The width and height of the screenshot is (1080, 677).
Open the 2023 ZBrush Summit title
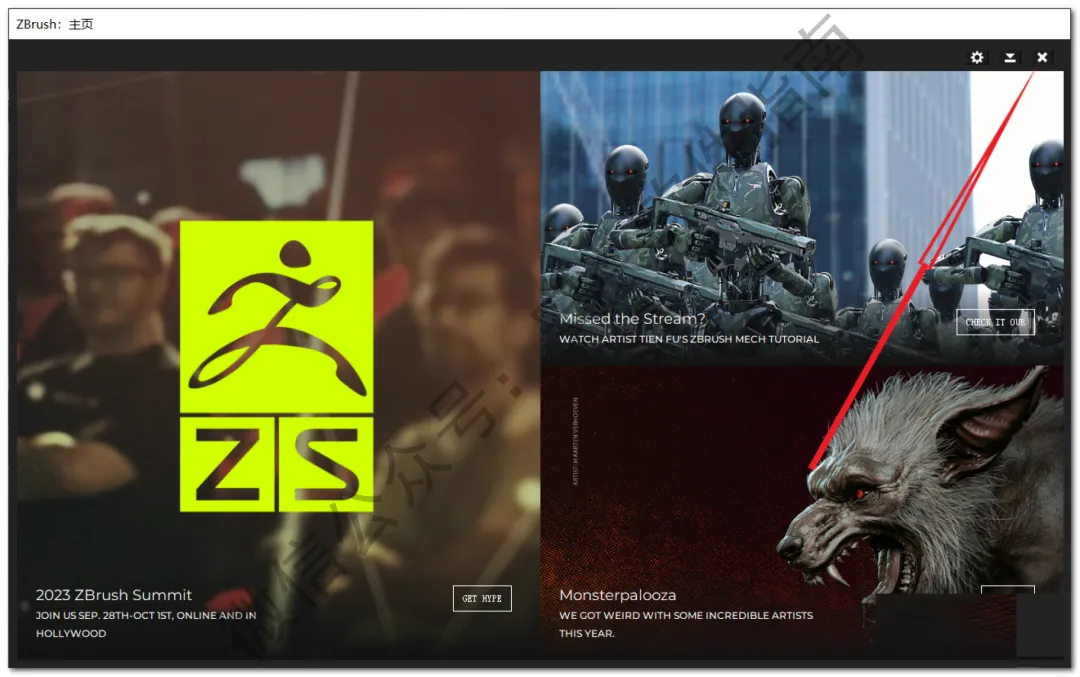click(x=114, y=595)
